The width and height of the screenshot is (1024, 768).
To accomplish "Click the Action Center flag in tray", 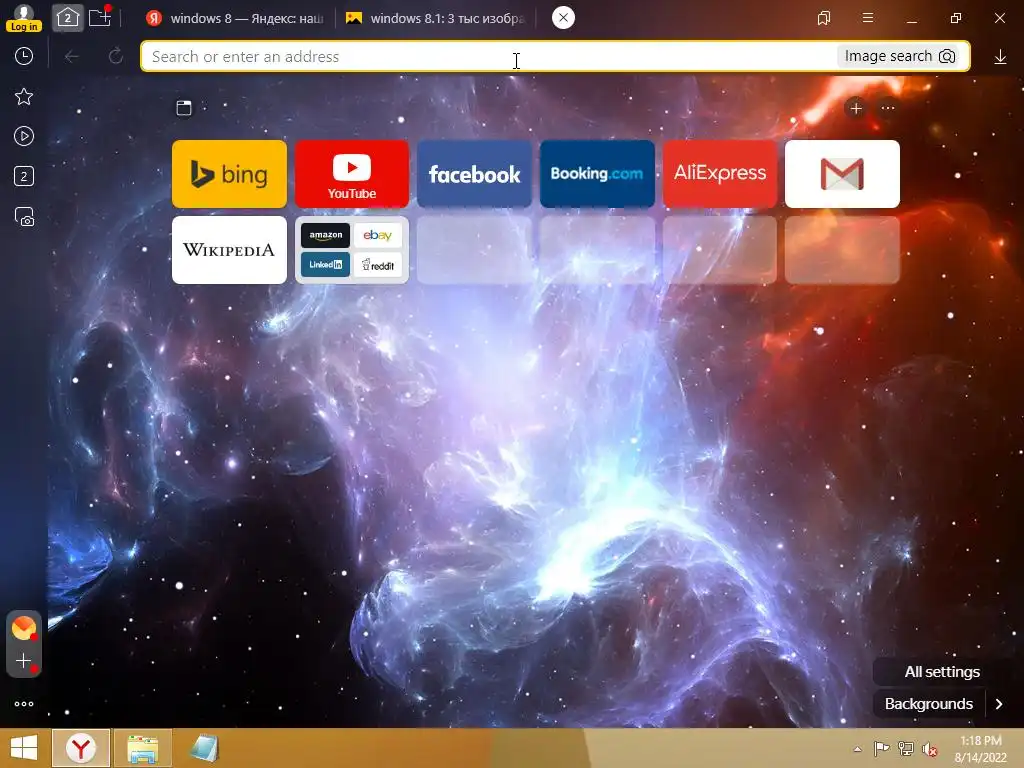I will tap(882, 749).
